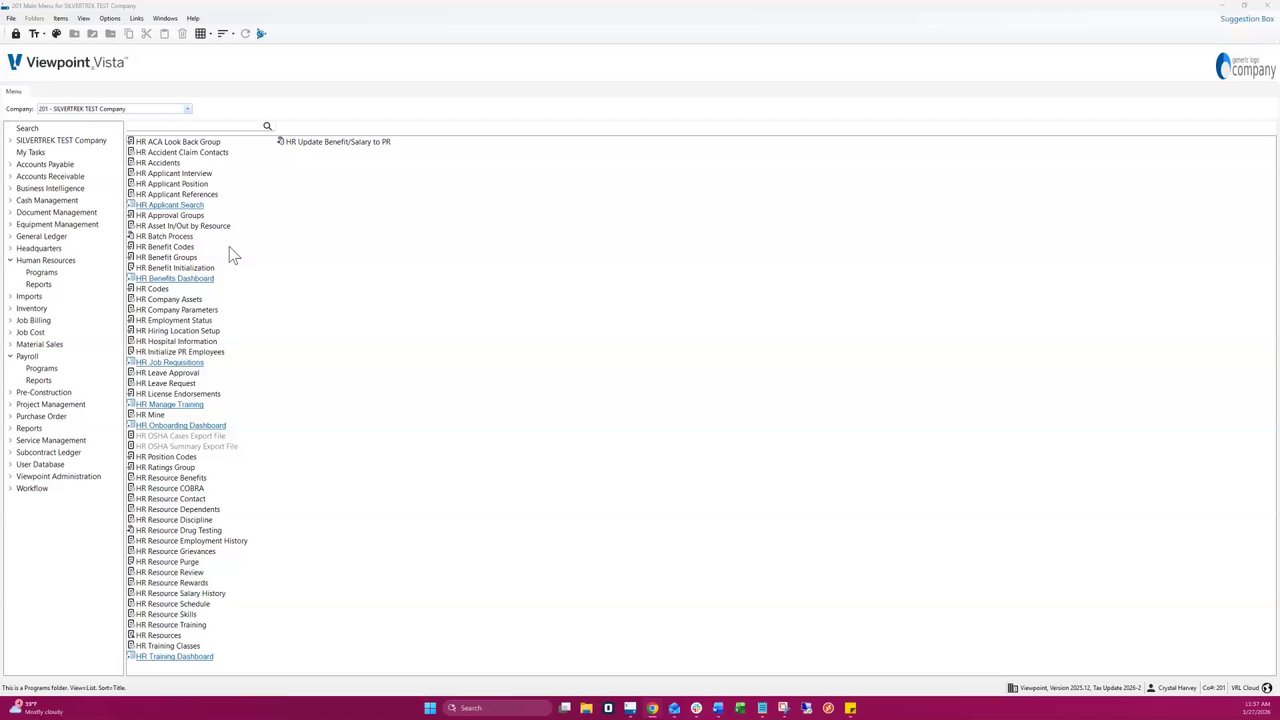Expand the Purchase Order tree node
This screenshot has width=1280, height=720.
pyautogui.click(x=10, y=416)
